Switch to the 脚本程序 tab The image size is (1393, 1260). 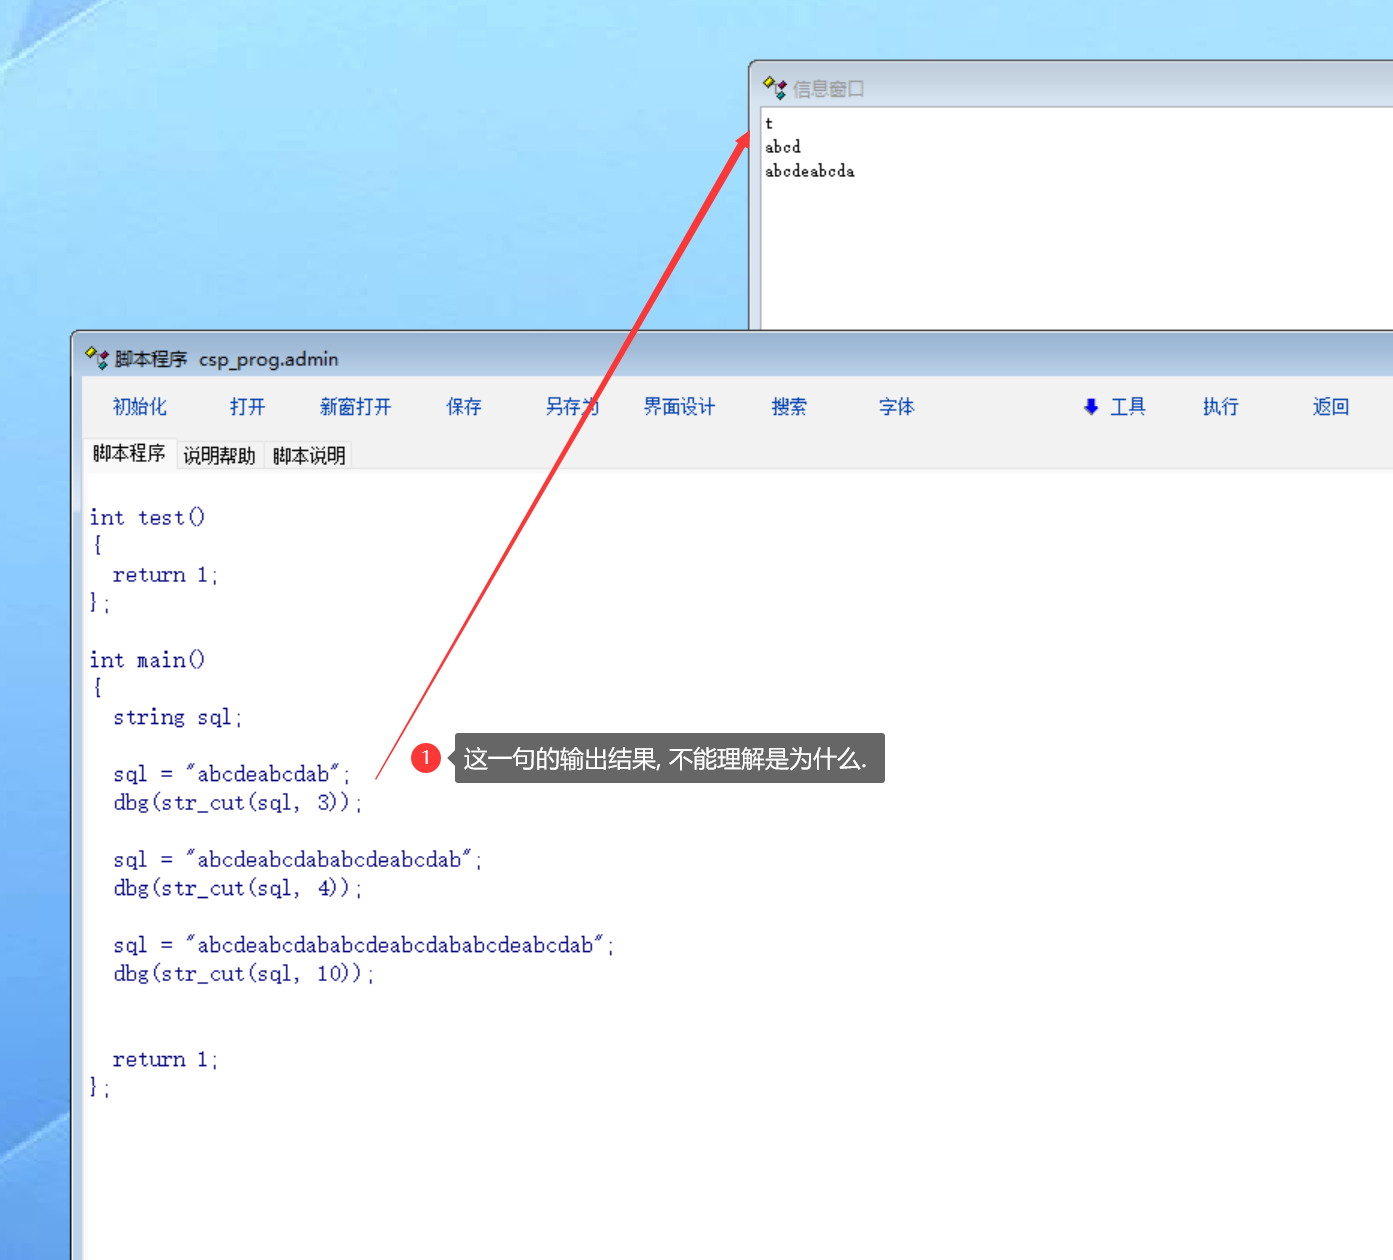[x=129, y=454]
